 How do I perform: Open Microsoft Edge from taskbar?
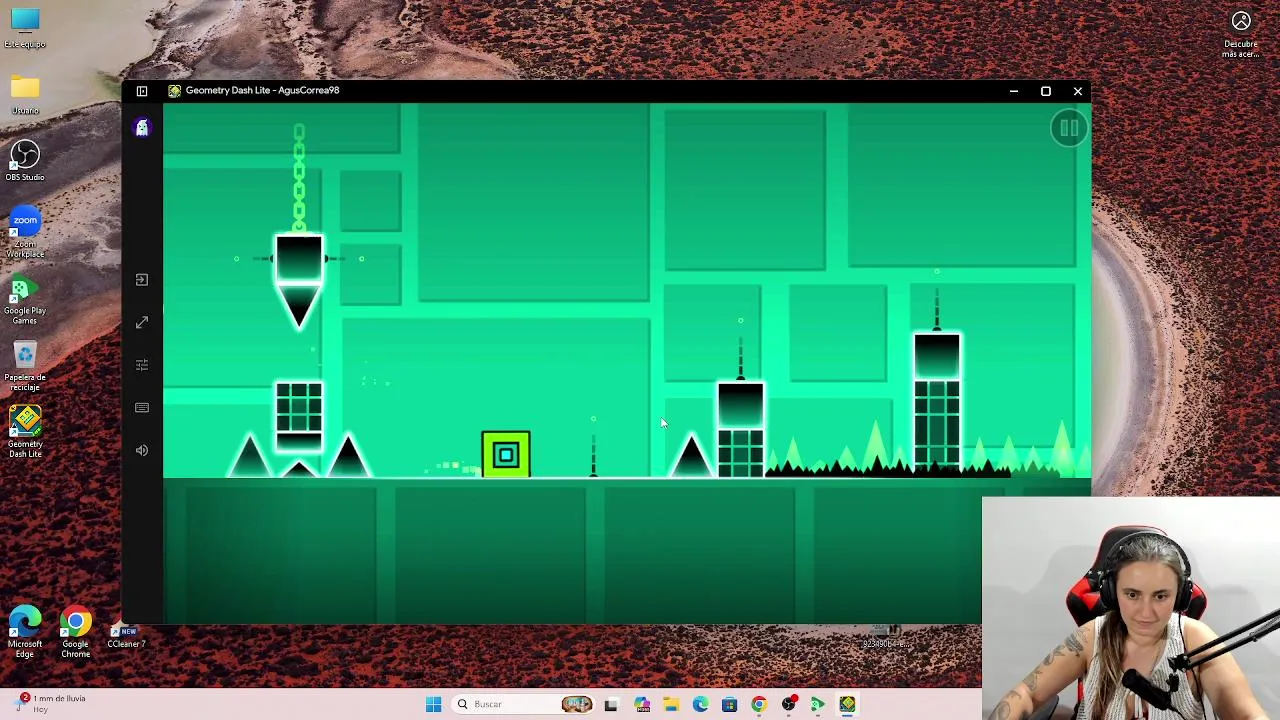(700, 704)
